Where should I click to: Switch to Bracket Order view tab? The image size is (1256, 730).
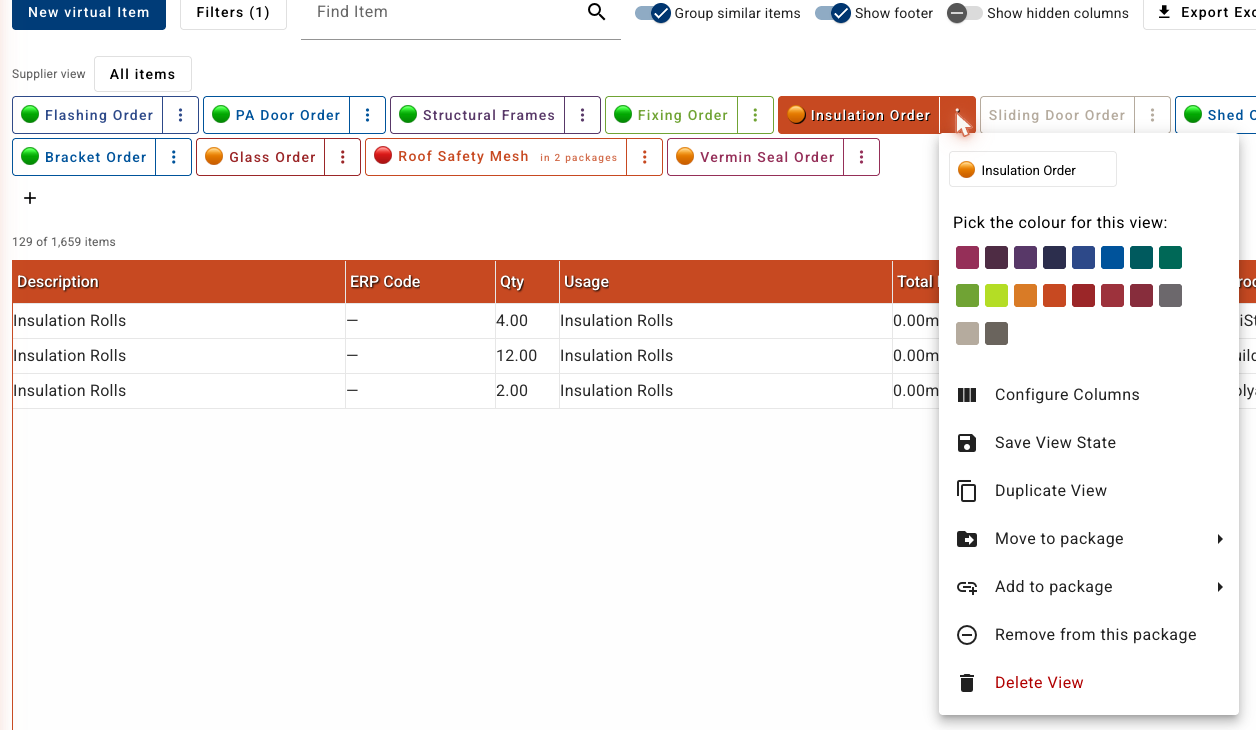(85, 157)
